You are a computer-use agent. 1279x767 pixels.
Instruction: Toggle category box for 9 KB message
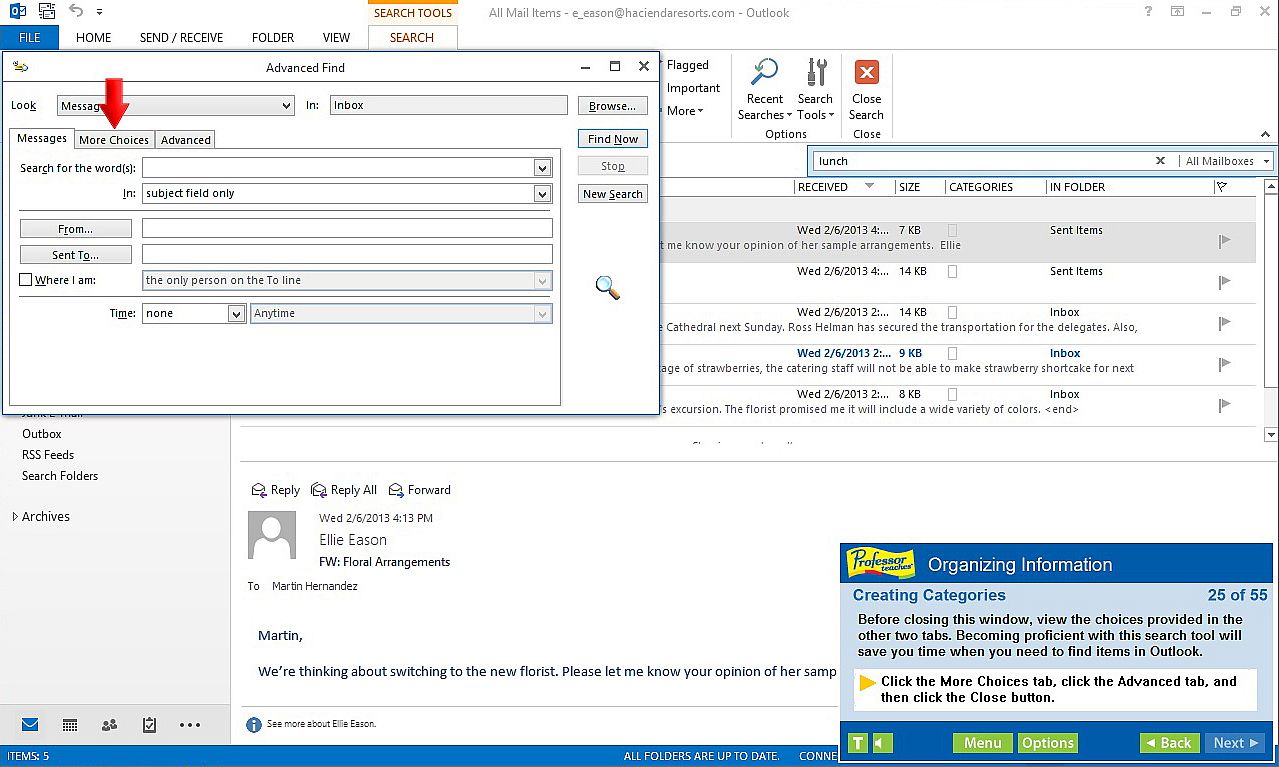(952, 353)
